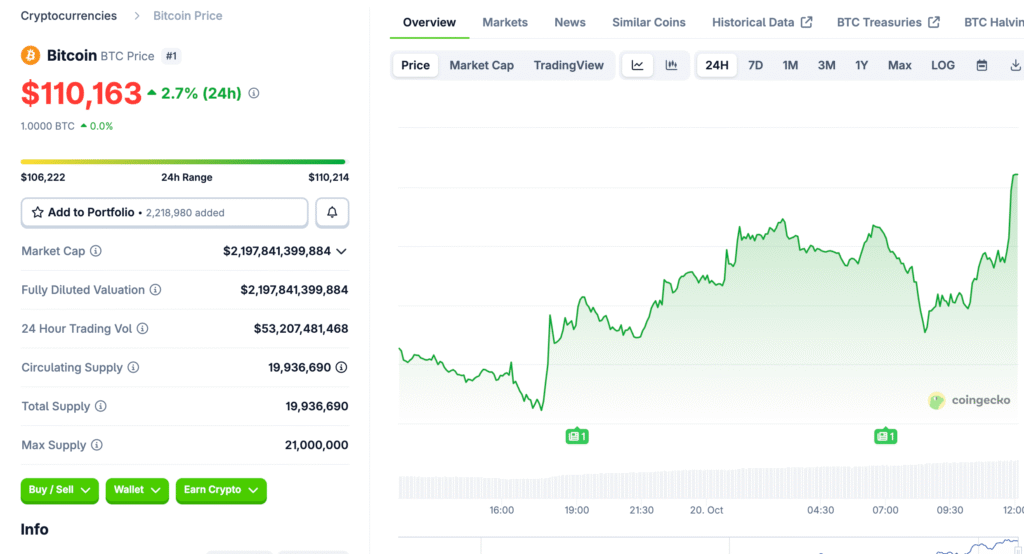Go to the Cryptocurrencies breadcrumb link
Viewport: 1024px width, 554px height.
(69, 16)
